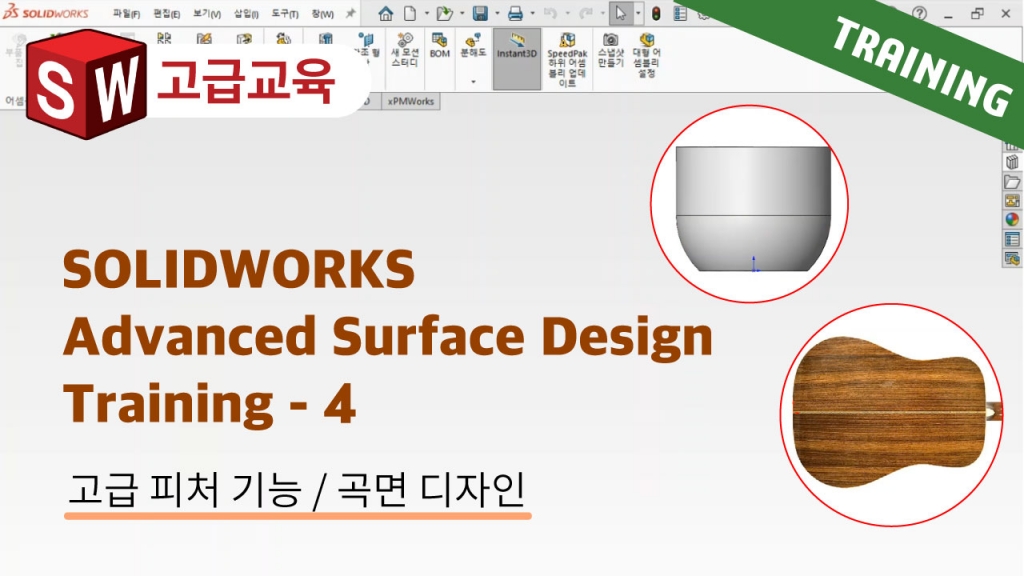1024x576 pixels.
Task: Pin the menu bar with the pushpin
Action: click(x=351, y=13)
